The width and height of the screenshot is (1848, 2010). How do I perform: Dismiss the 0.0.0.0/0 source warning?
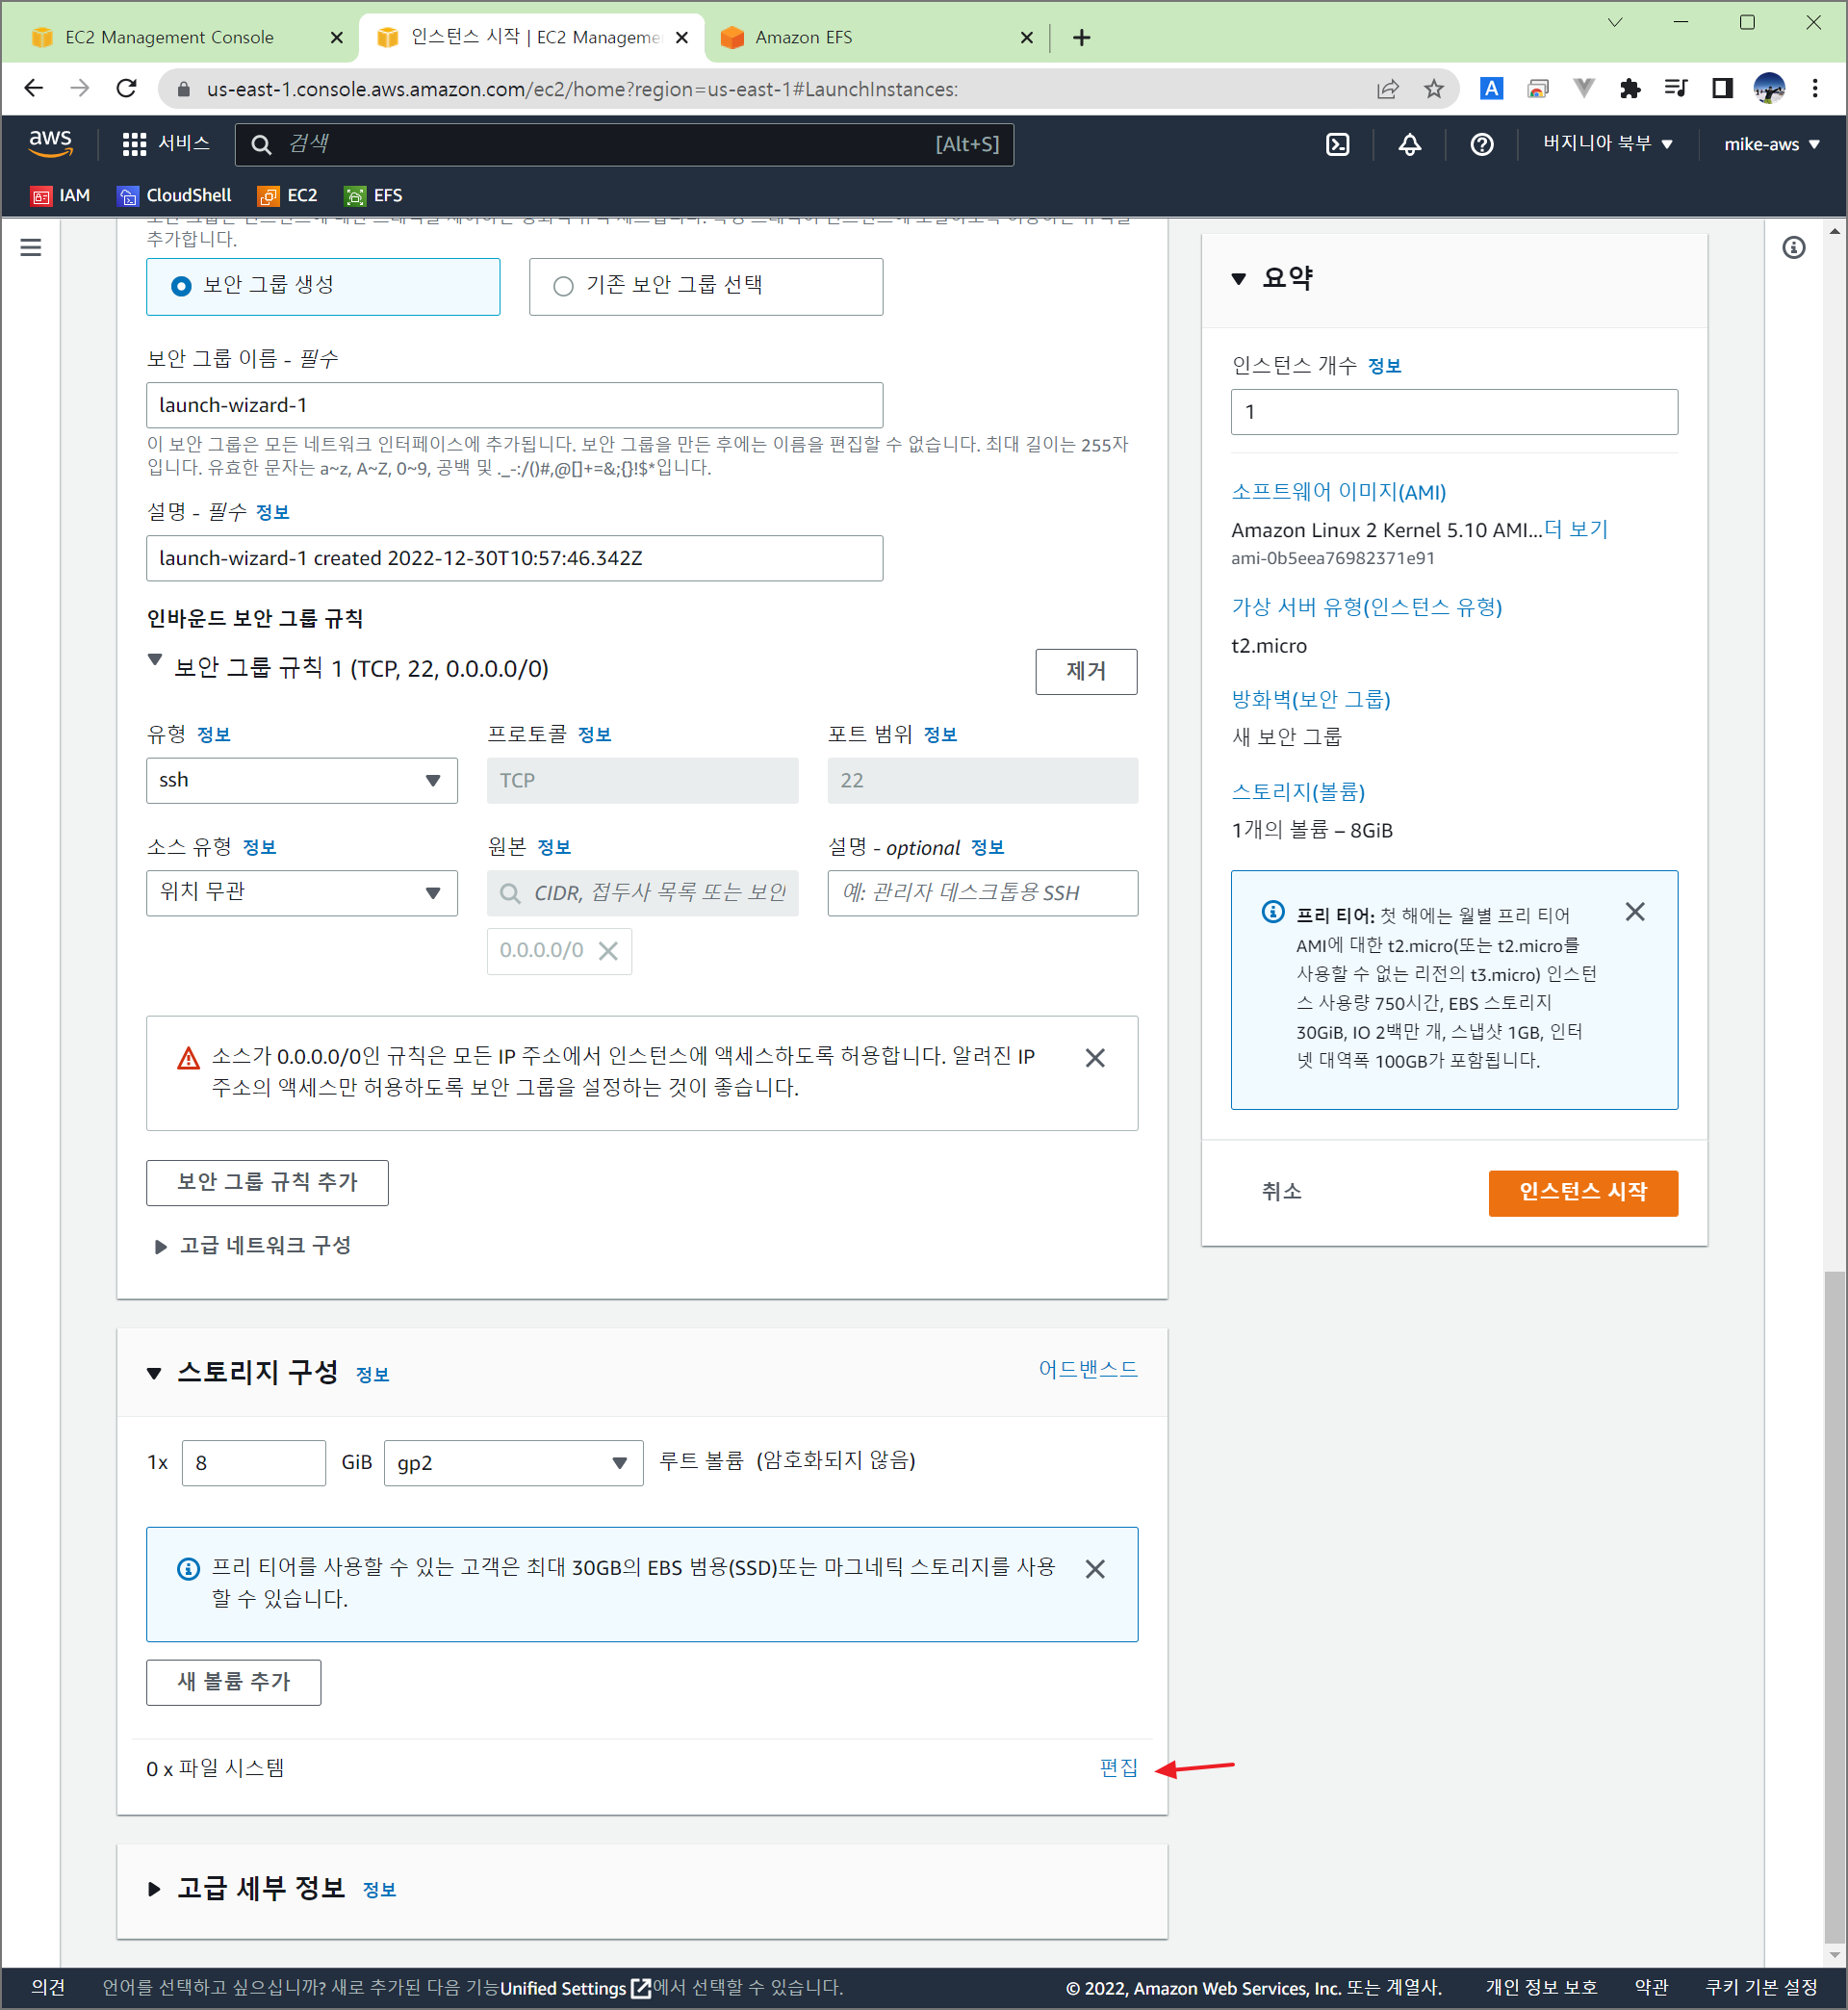pos(1095,1058)
